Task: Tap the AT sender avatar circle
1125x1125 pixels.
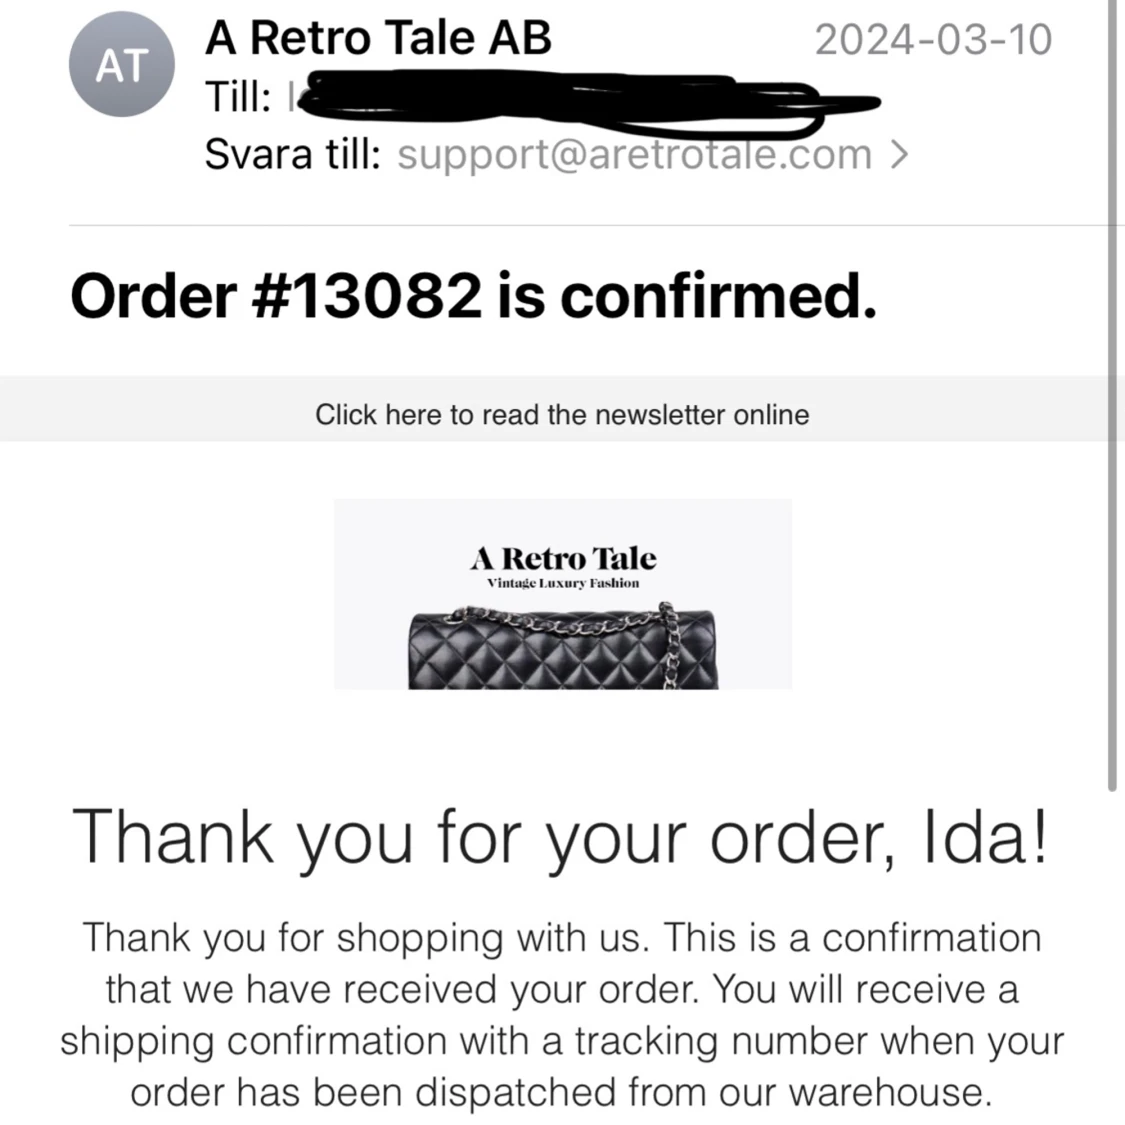Action: point(121,66)
